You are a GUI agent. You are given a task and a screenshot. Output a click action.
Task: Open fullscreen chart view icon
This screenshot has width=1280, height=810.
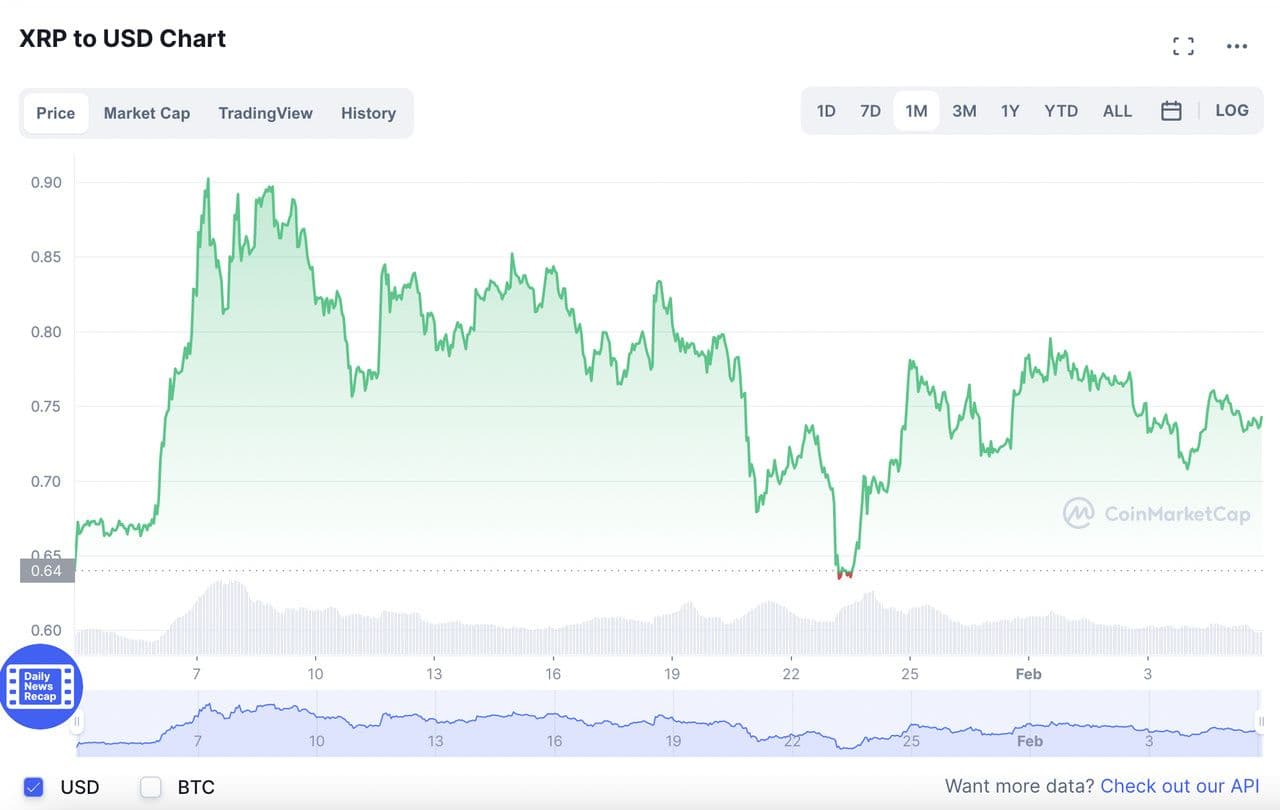pyautogui.click(x=1183, y=46)
